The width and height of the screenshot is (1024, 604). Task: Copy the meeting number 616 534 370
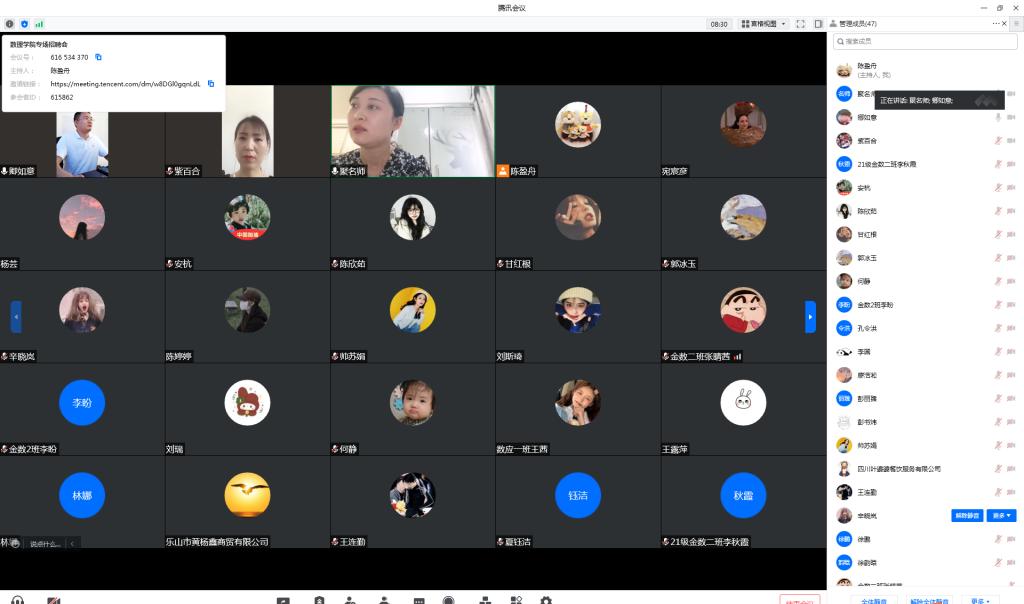pos(98,57)
